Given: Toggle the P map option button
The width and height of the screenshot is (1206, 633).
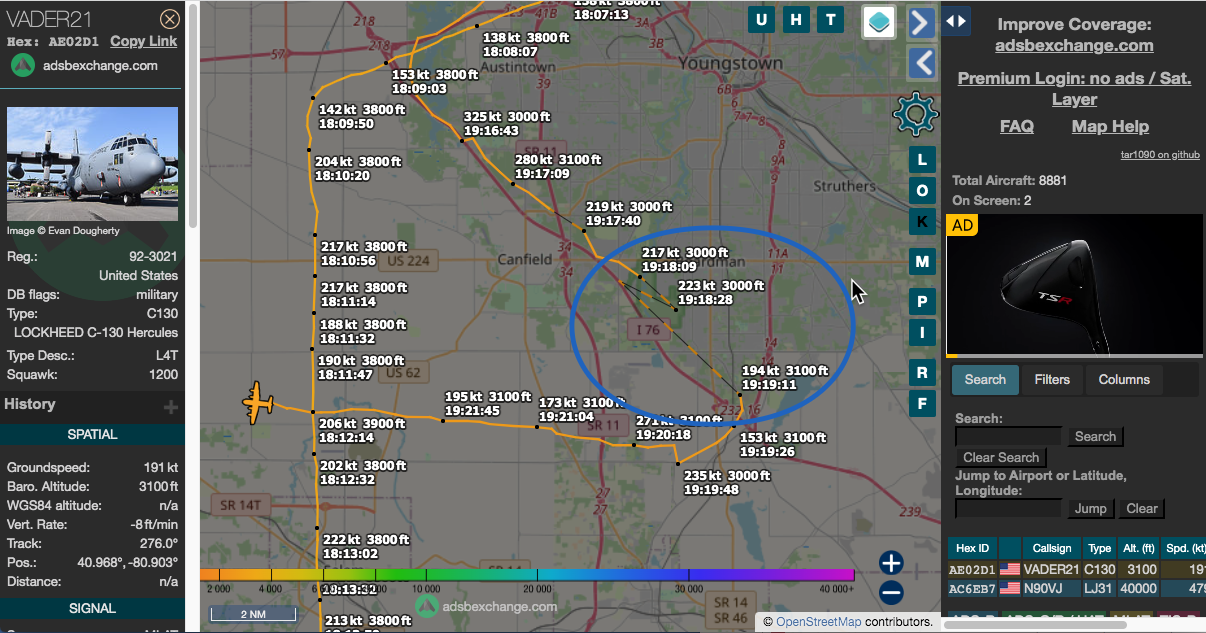Looking at the screenshot, I should 922,301.
